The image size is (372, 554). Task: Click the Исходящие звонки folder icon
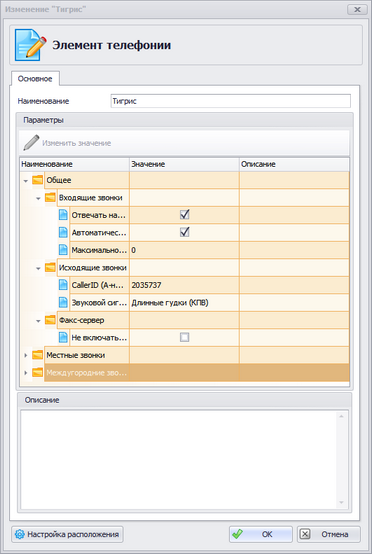[x=50, y=267]
